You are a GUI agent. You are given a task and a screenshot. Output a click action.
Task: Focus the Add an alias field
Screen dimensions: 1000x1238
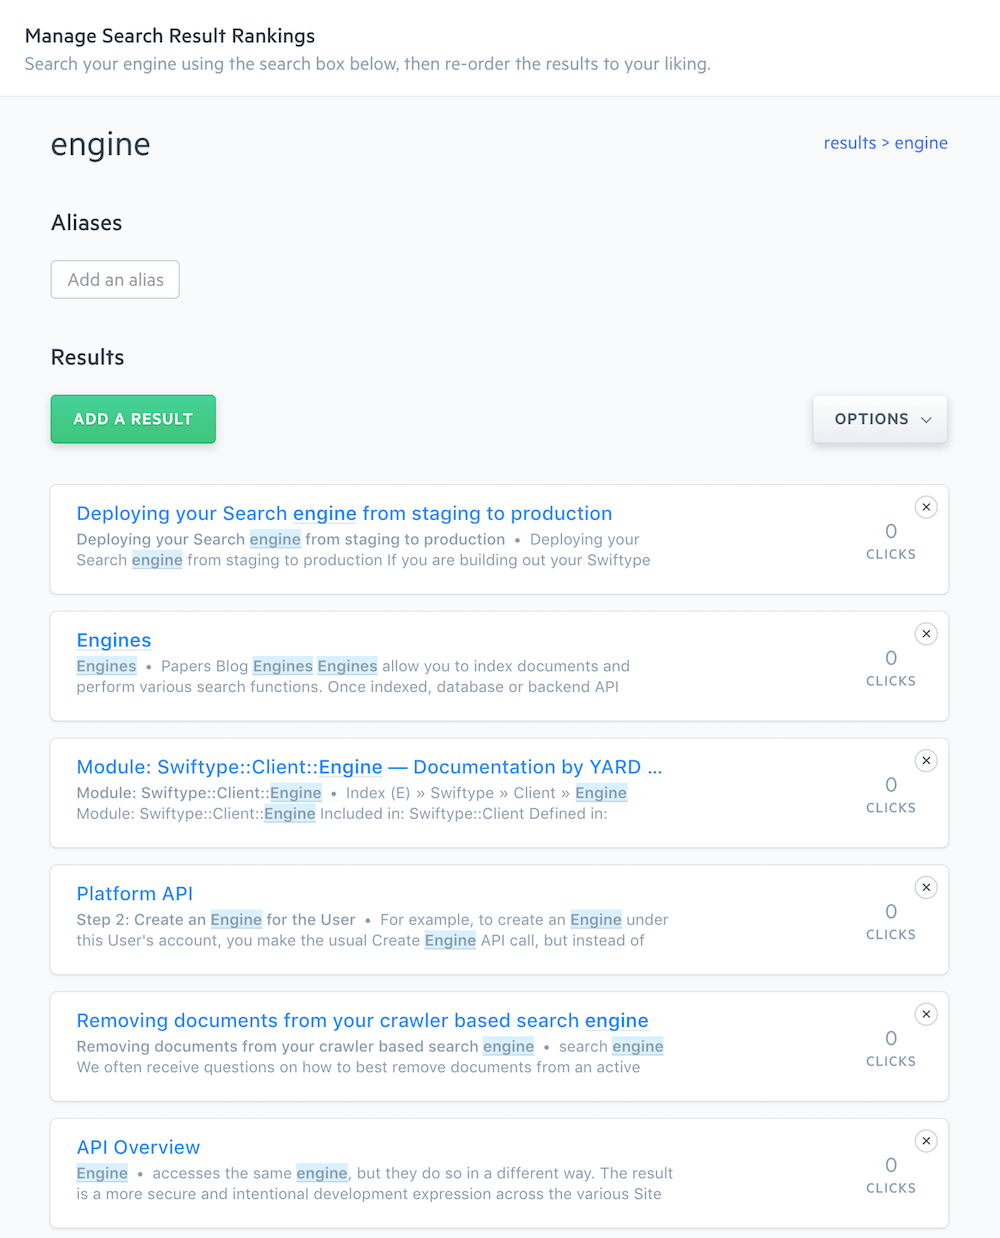pos(115,280)
